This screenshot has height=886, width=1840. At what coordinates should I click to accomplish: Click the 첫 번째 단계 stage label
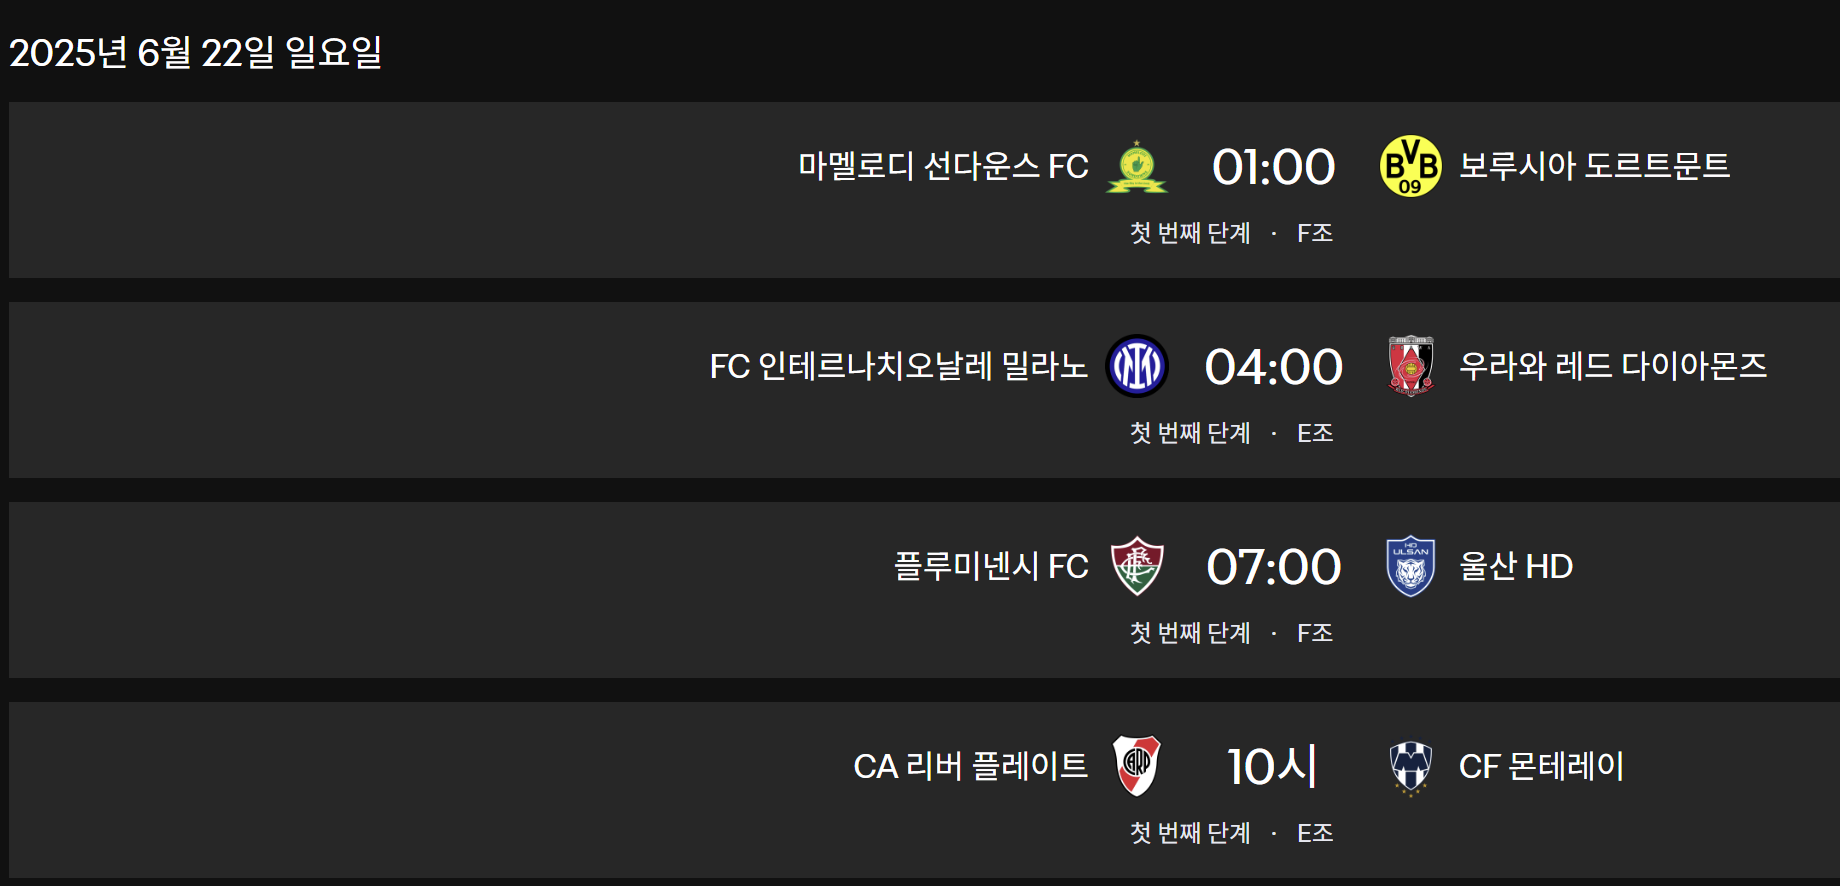click(x=1189, y=233)
